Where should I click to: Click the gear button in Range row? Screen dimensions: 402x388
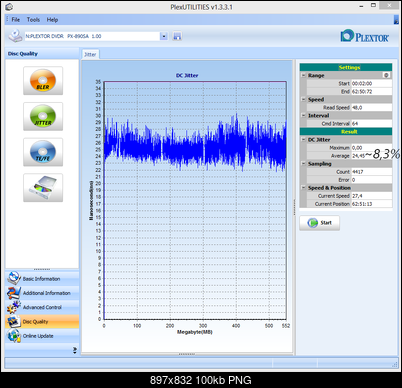[x=386, y=75]
